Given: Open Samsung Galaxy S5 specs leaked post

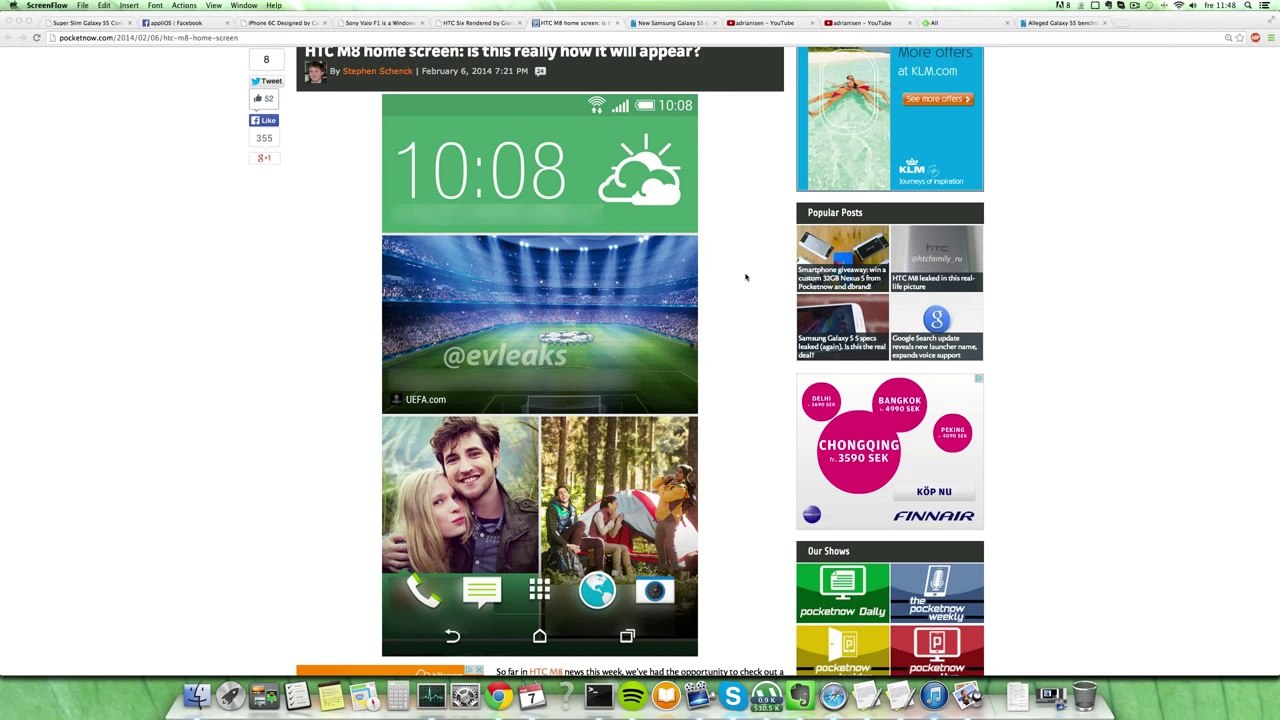Looking at the screenshot, I should (842, 327).
